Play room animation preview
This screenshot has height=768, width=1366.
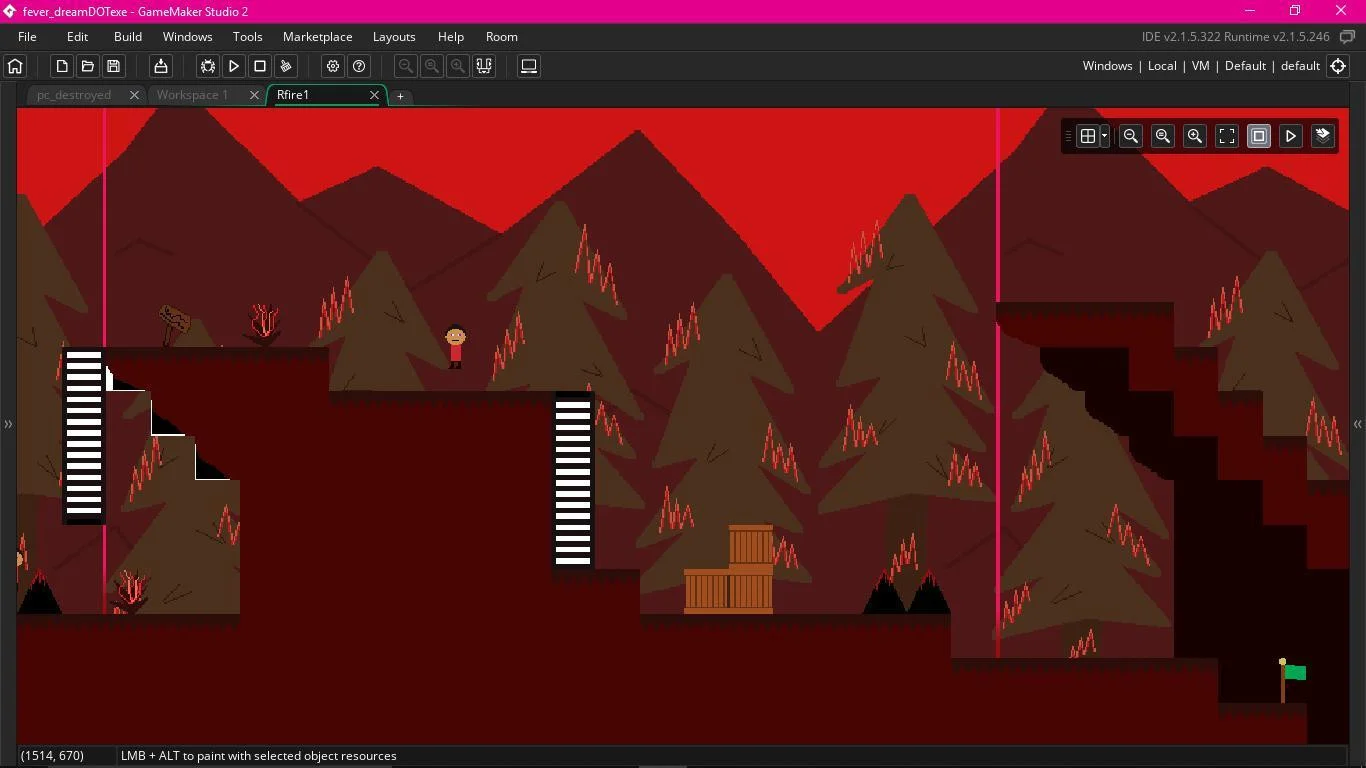[1291, 136]
